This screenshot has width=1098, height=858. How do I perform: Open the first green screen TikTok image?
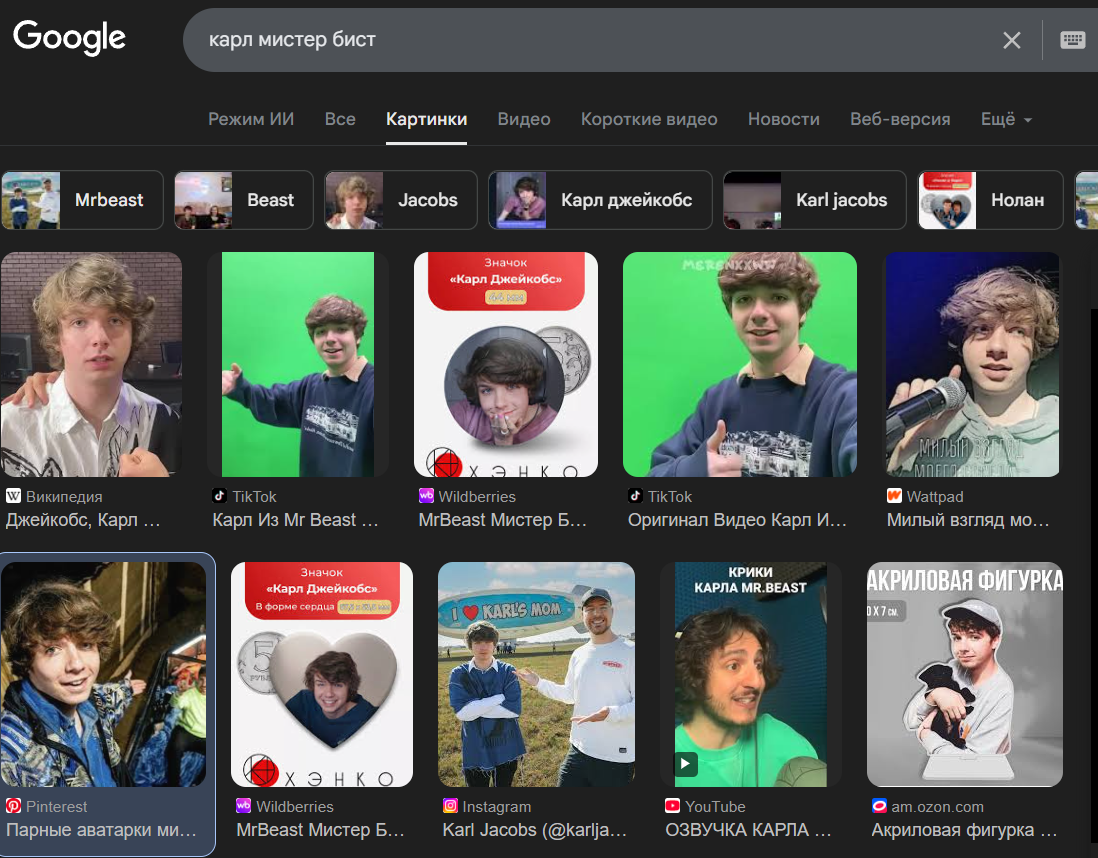click(298, 364)
